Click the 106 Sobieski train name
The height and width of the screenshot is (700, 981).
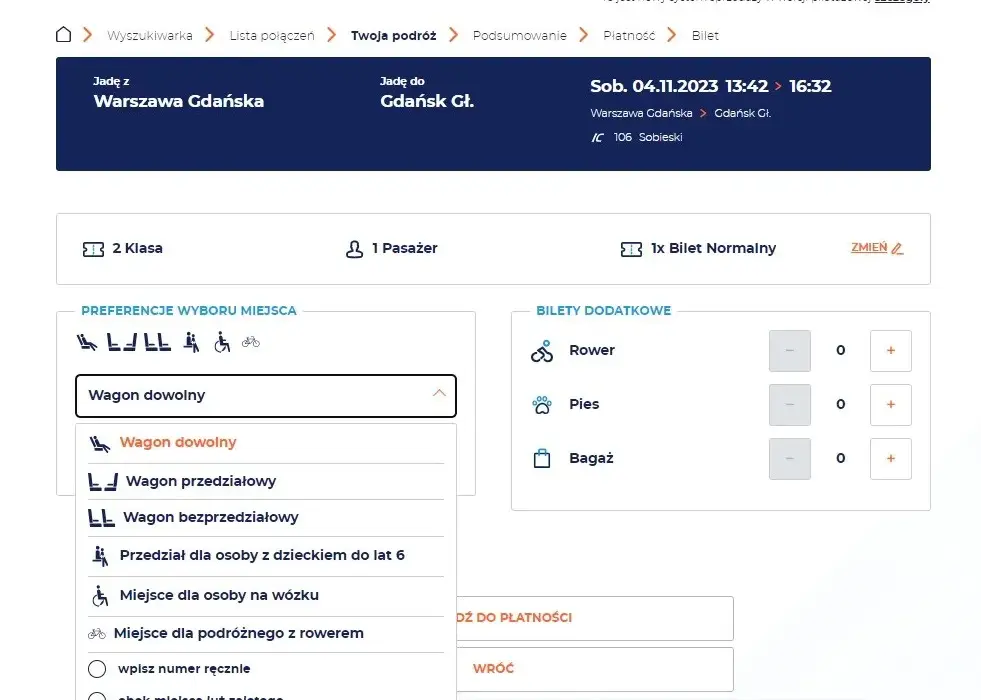[648, 137]
